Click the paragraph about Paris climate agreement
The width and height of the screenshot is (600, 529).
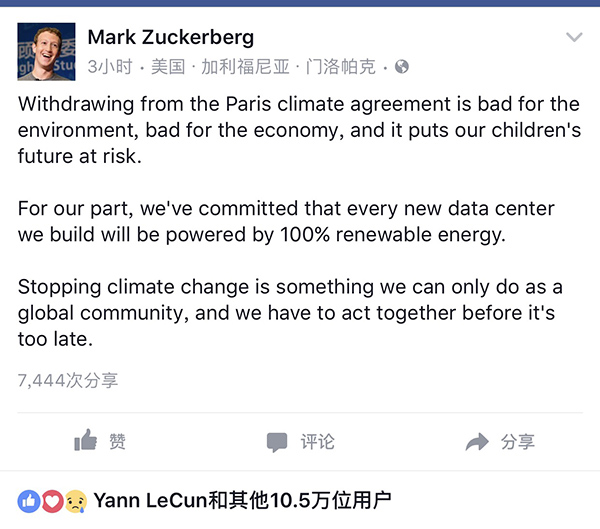click(299, 130)
